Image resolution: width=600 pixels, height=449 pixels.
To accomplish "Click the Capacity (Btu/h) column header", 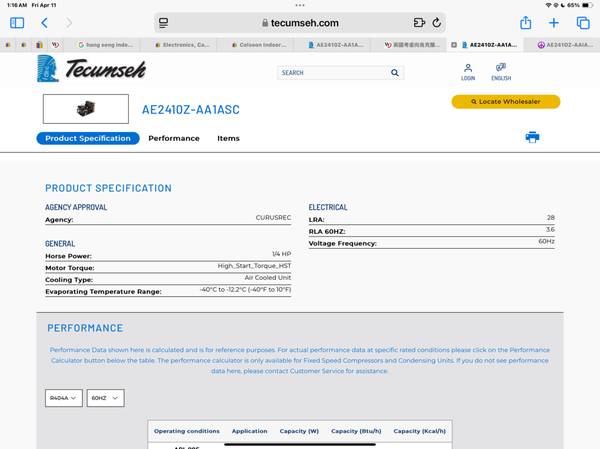I will [x=356, y=431].
